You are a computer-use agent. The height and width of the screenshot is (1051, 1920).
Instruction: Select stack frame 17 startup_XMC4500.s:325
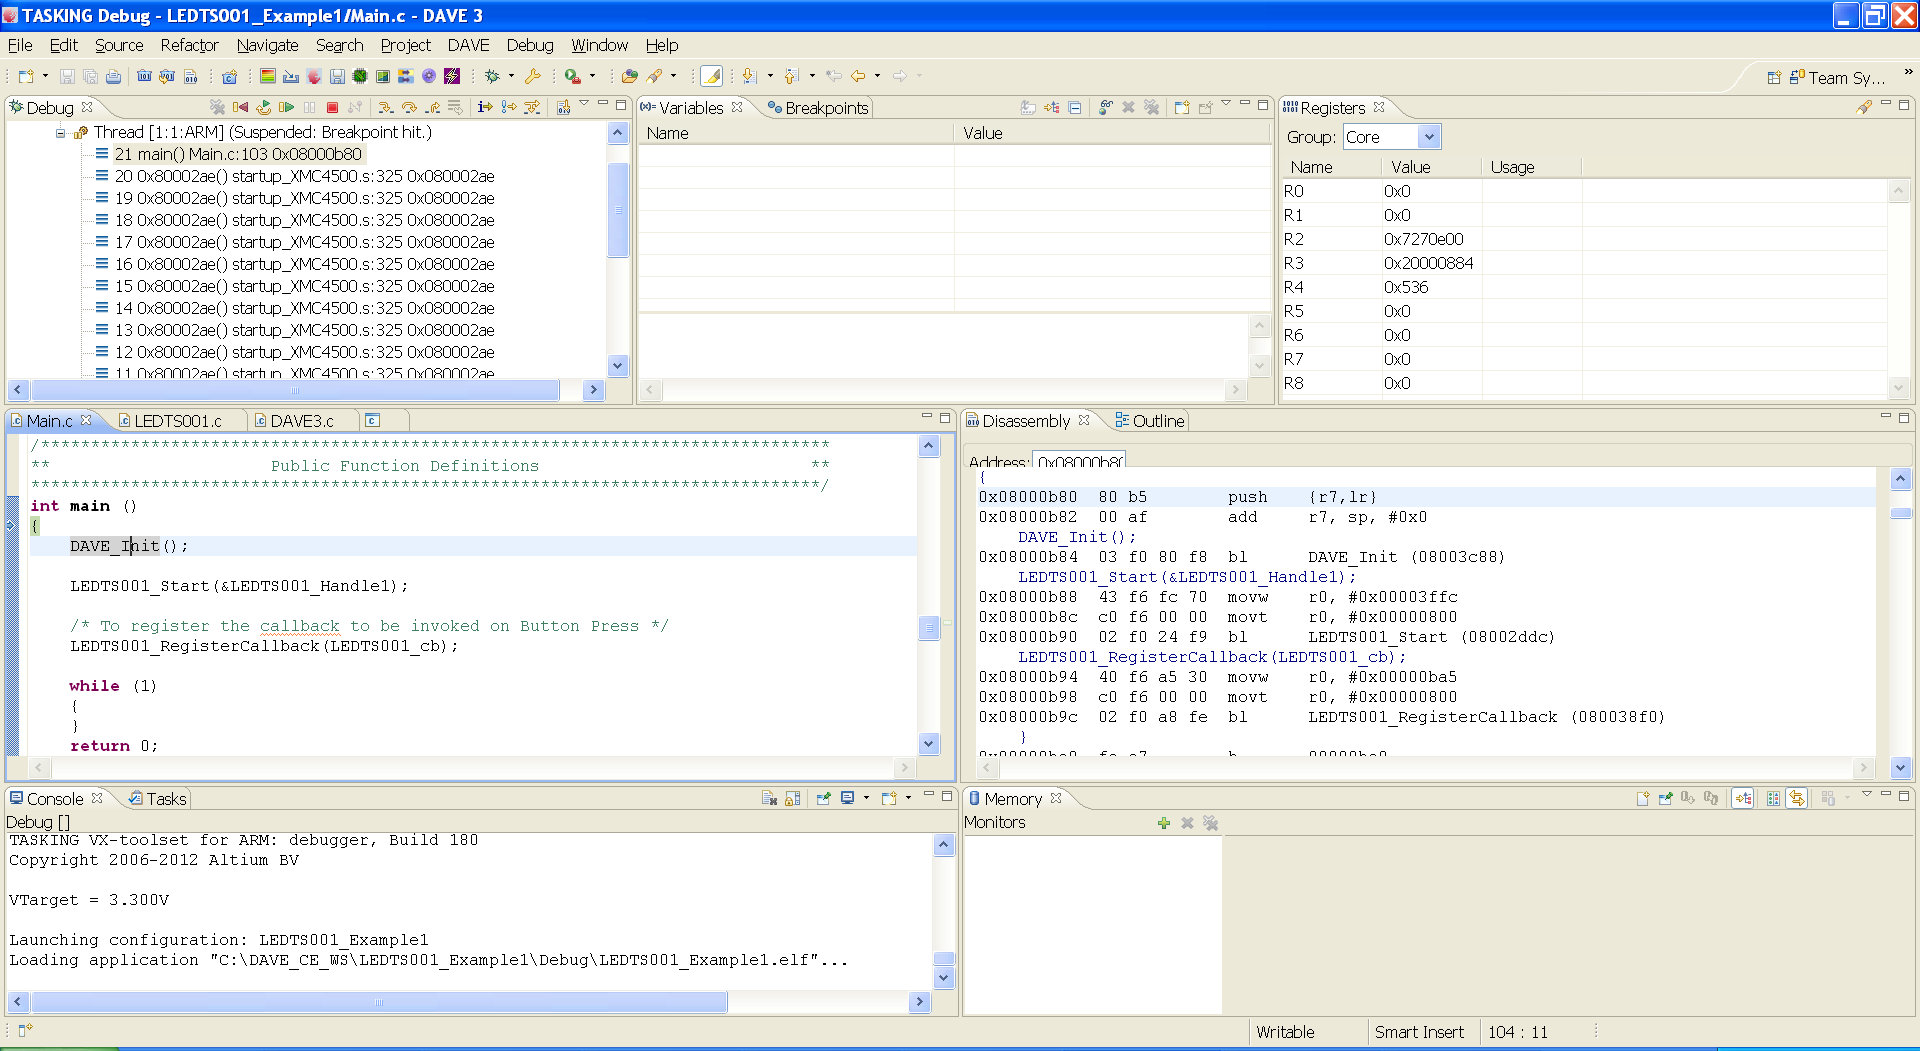[x=304, y=242]
